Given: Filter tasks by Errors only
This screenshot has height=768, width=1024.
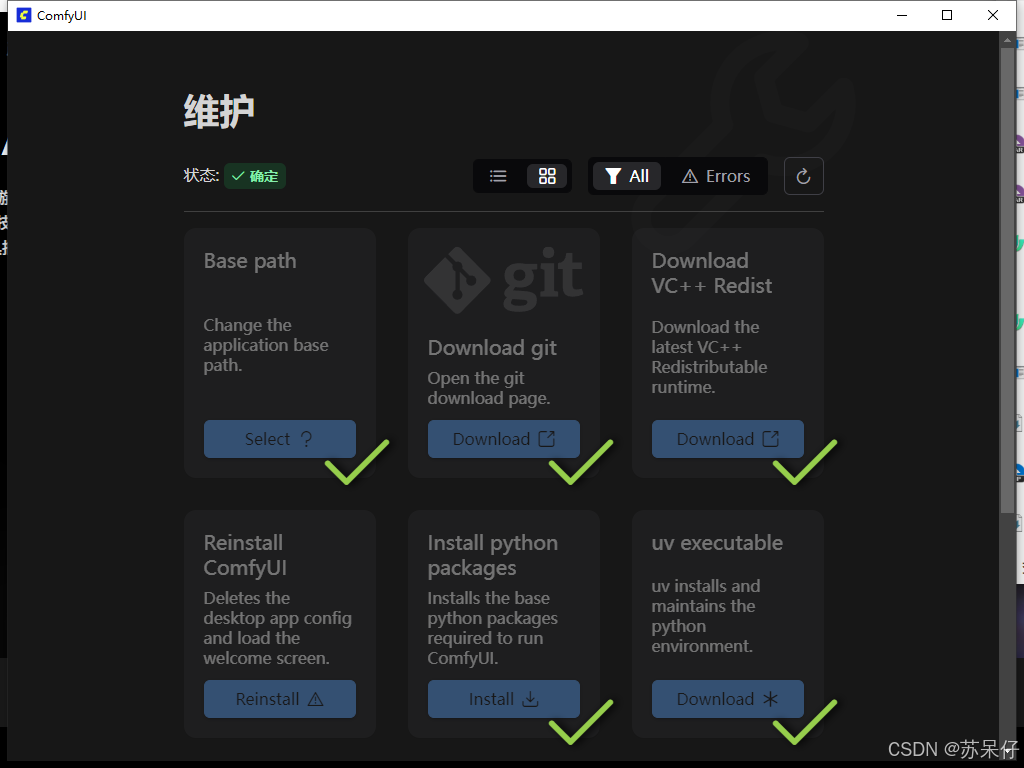Looking at the screenshot, I should click(x=716, y=176).
